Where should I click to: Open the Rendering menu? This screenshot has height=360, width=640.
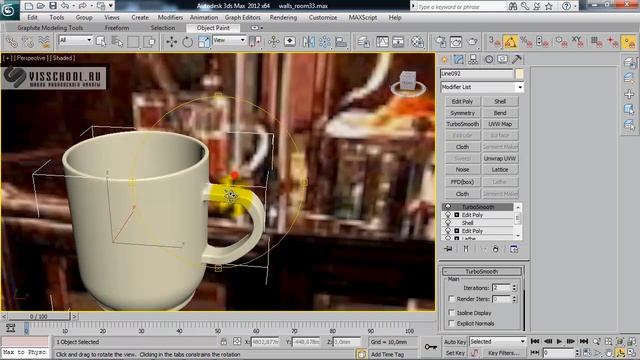283,18
